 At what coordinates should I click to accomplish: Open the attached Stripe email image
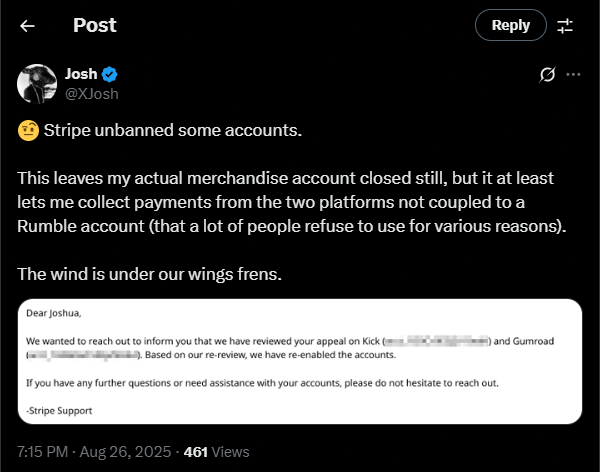(x=299, y=362)
